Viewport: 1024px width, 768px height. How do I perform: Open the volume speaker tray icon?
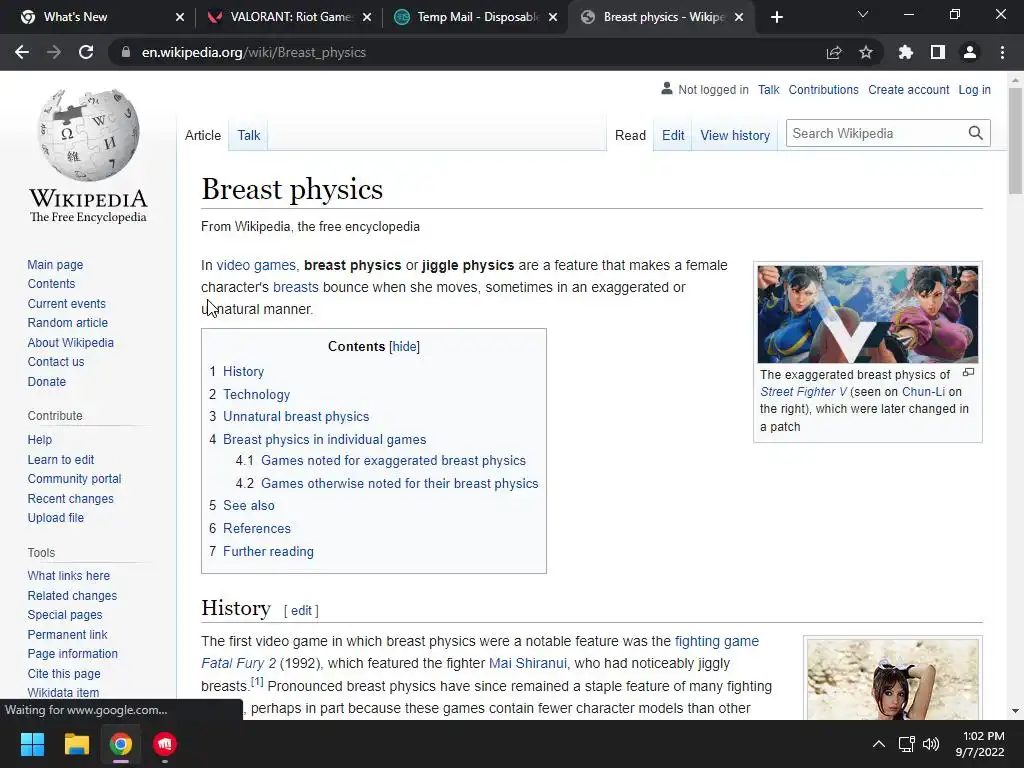[931, 744]
